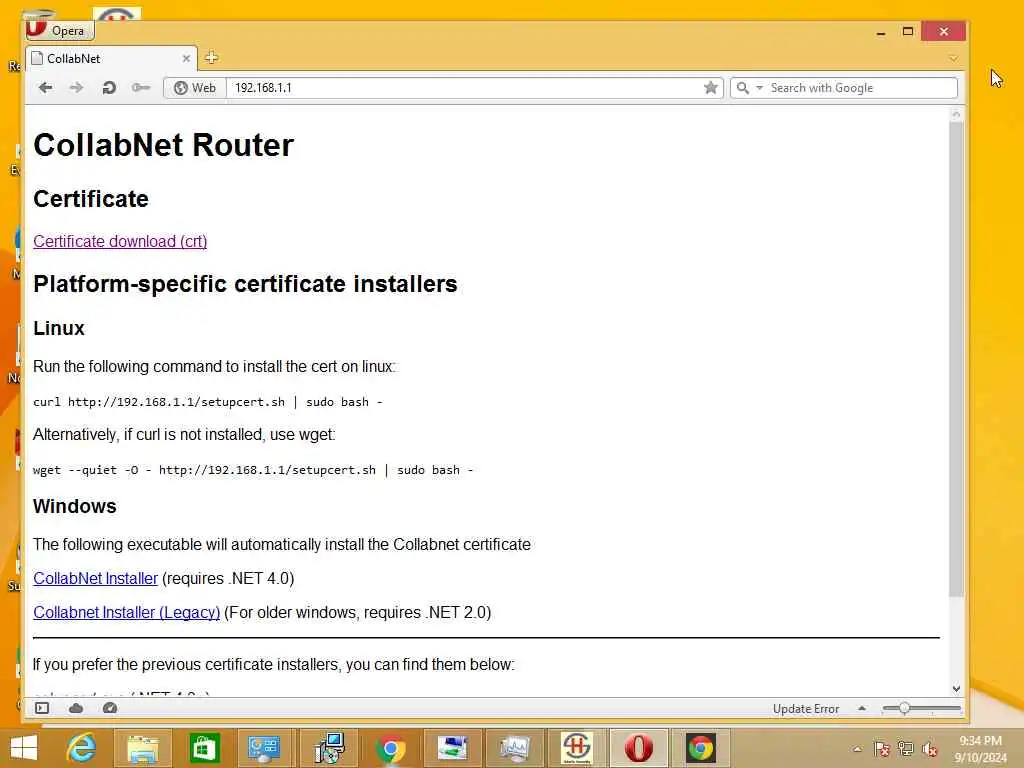Switch to Opera taskbar icon
This screenshot has width=1024, height=768.
point(639,748)
